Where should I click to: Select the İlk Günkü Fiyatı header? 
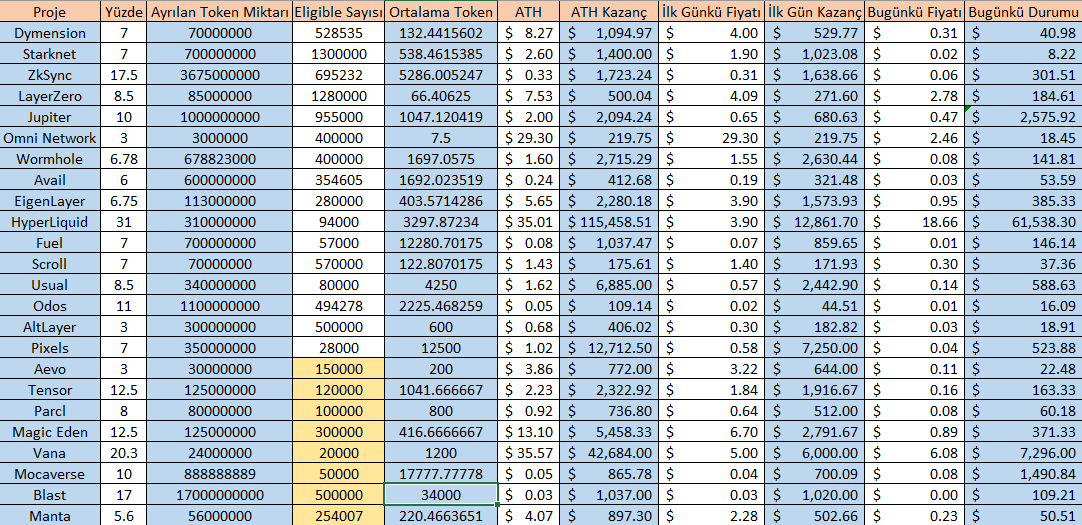711,12
